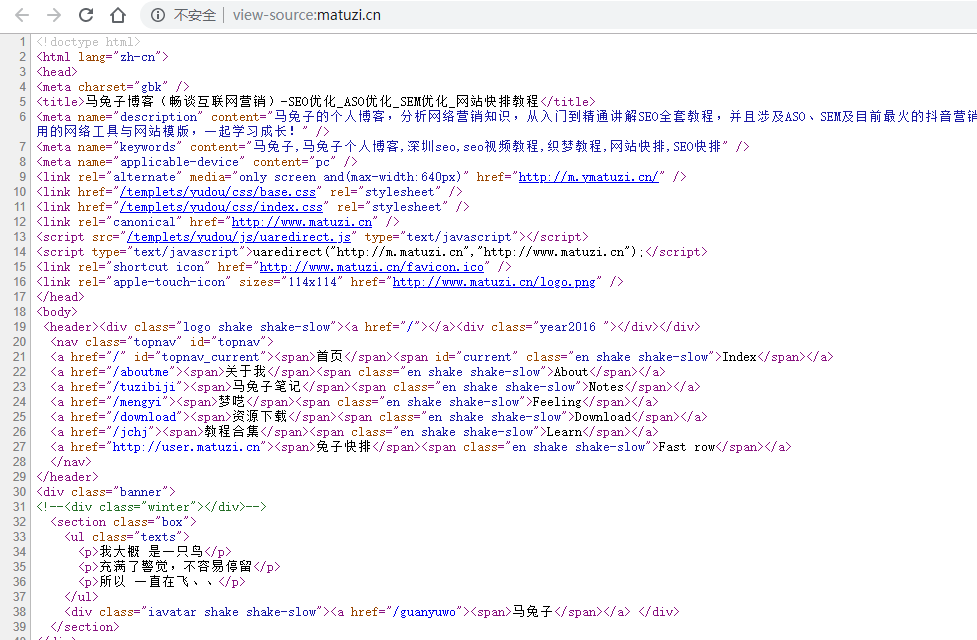977x640 pixels.
Task: Click the meta keywords line
Action: point(393,146)
